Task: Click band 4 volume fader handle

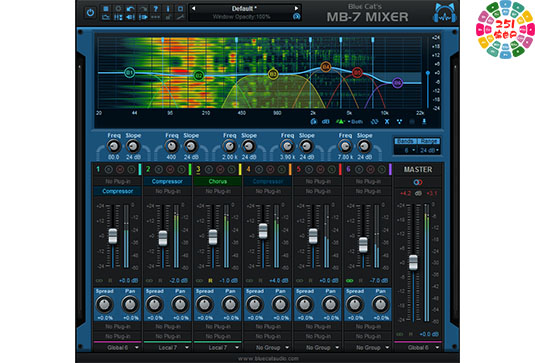Action: tap(263, 231)
